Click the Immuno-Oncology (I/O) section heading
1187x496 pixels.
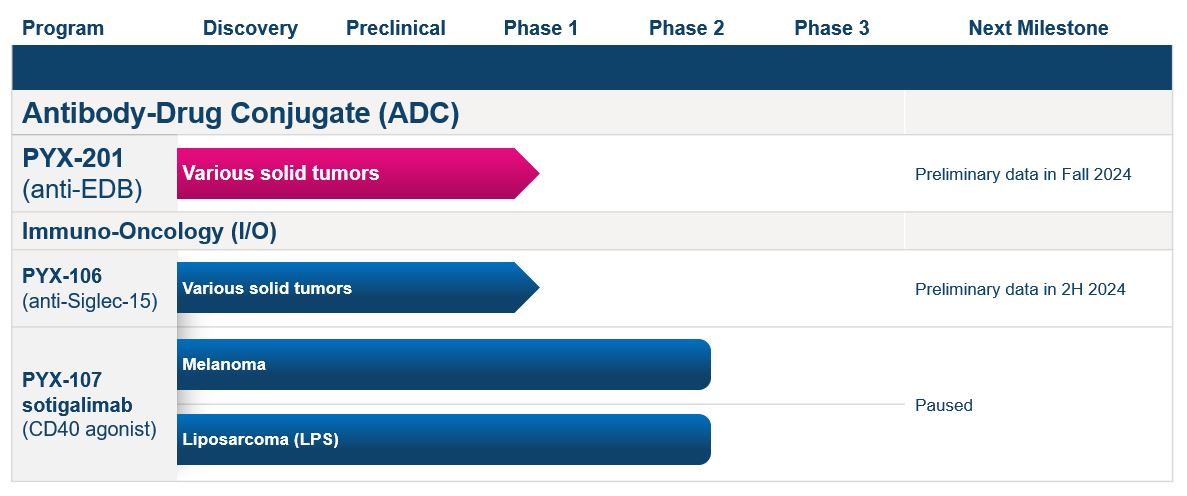pyautogui.click(x=149, y=231)
